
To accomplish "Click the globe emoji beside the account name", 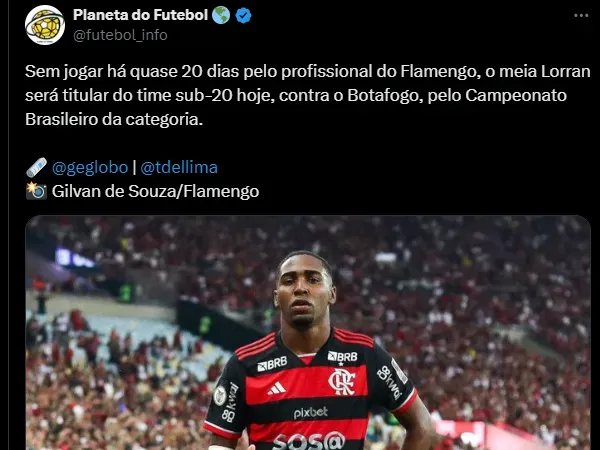I will tap(221, 15).
